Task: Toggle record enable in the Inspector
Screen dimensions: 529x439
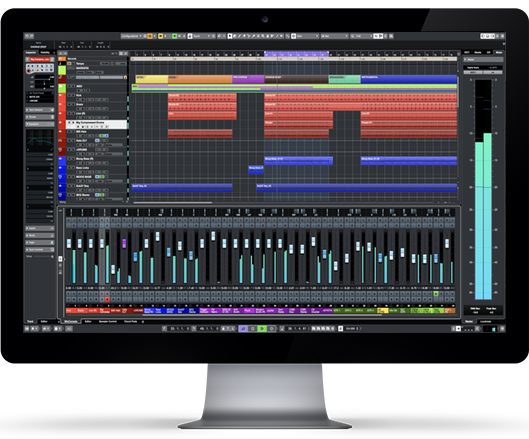Action: [29, 71]
